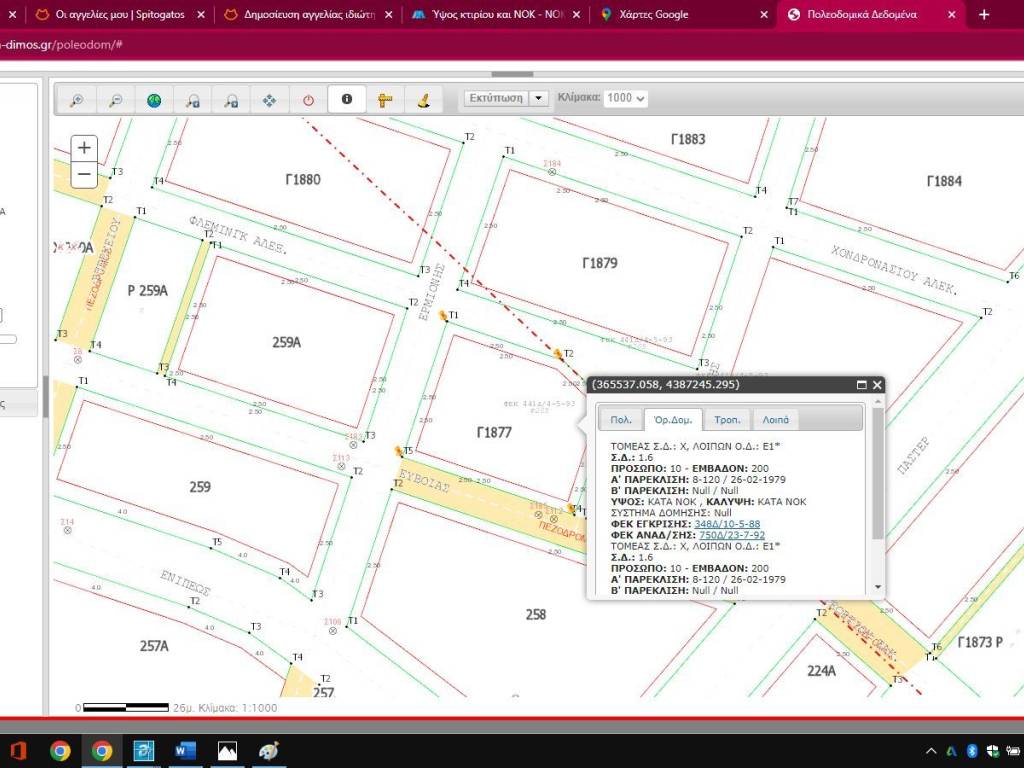Viewport: 1024px width, 768px height.
Task: Open the Κλίμακα scale dropdown
Action: coord(626,98)
